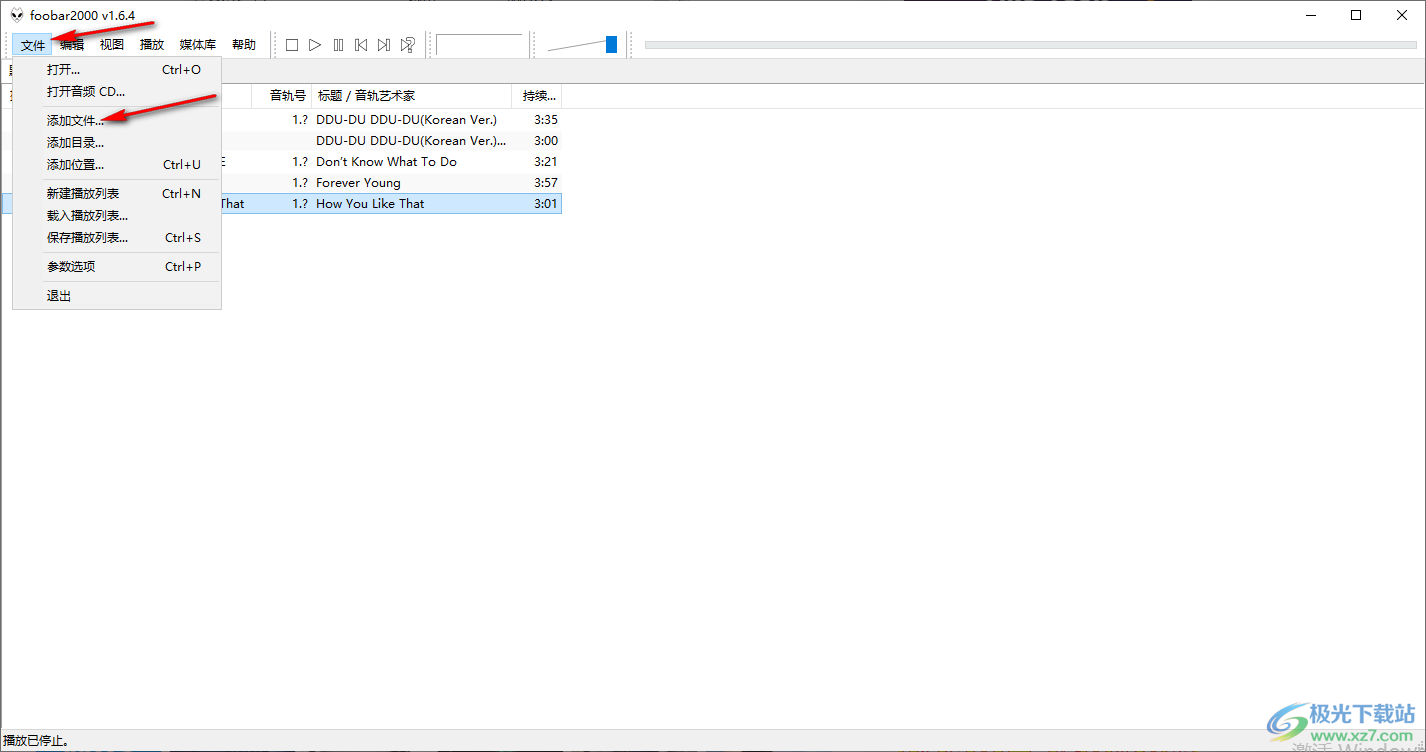The image size is (1426, 752).
Task: Choose 保存播放列表... menu entry
Action: [x=117, y=238]
